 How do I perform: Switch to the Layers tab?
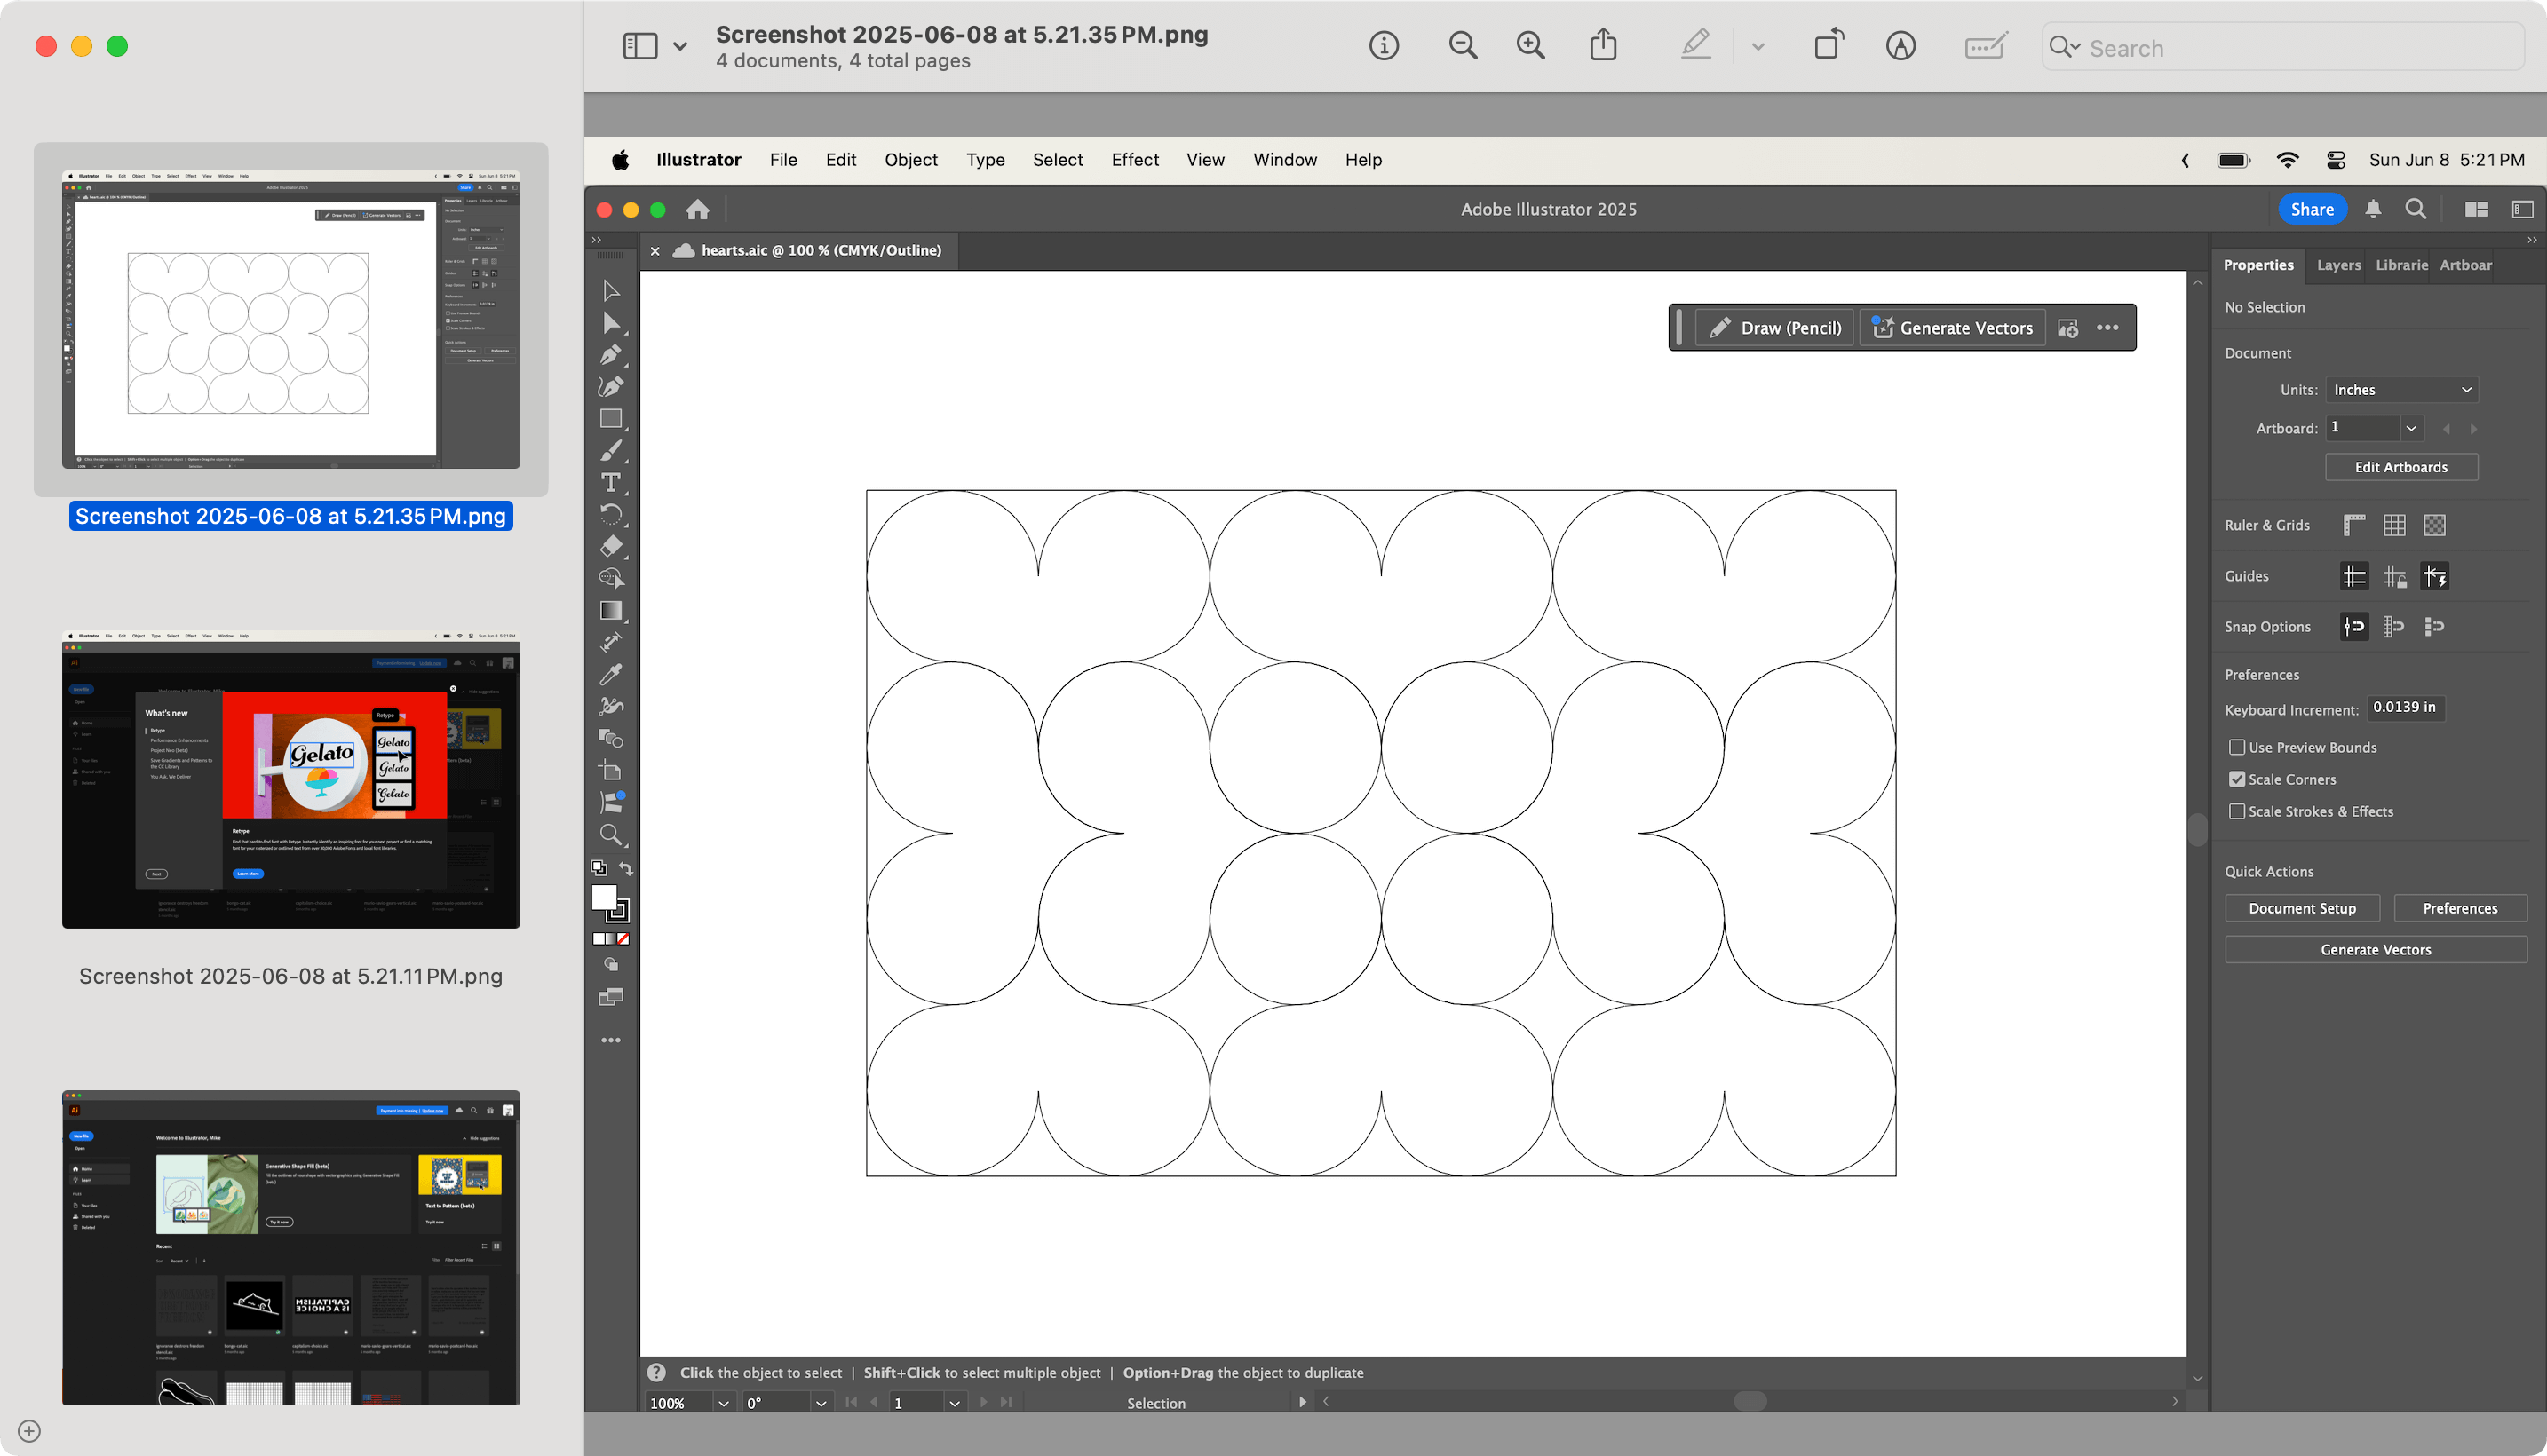coord(2338,265)
